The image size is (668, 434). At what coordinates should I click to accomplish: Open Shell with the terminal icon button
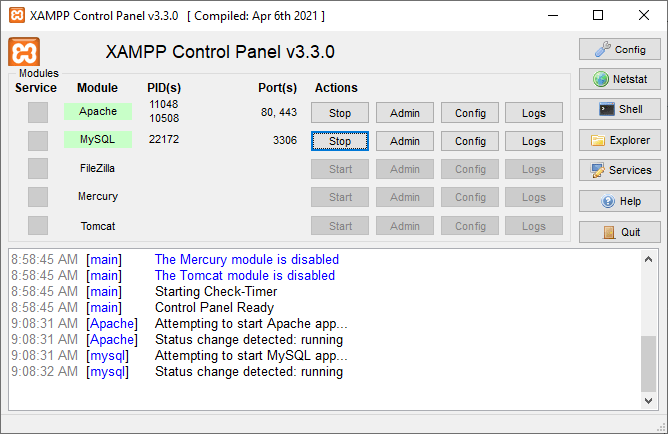(x=619, y=109)
